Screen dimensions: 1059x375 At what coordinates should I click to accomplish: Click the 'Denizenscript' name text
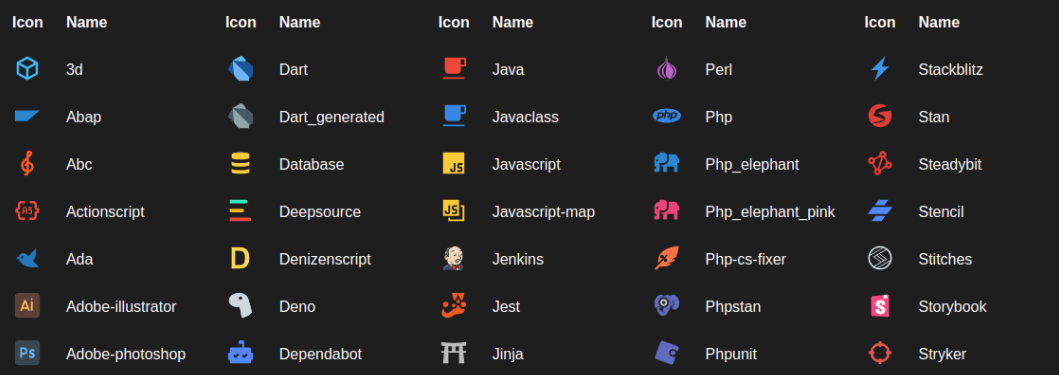point(325,259)
